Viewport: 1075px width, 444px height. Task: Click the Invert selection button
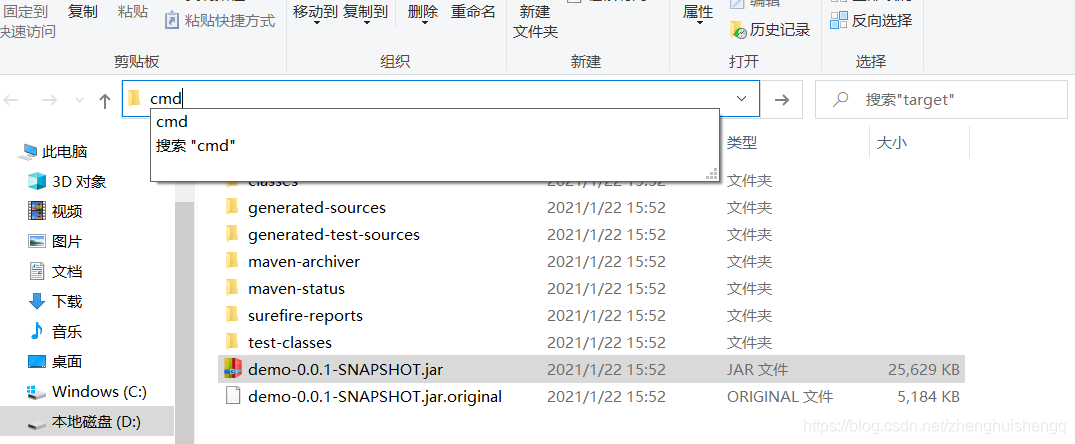871,21
